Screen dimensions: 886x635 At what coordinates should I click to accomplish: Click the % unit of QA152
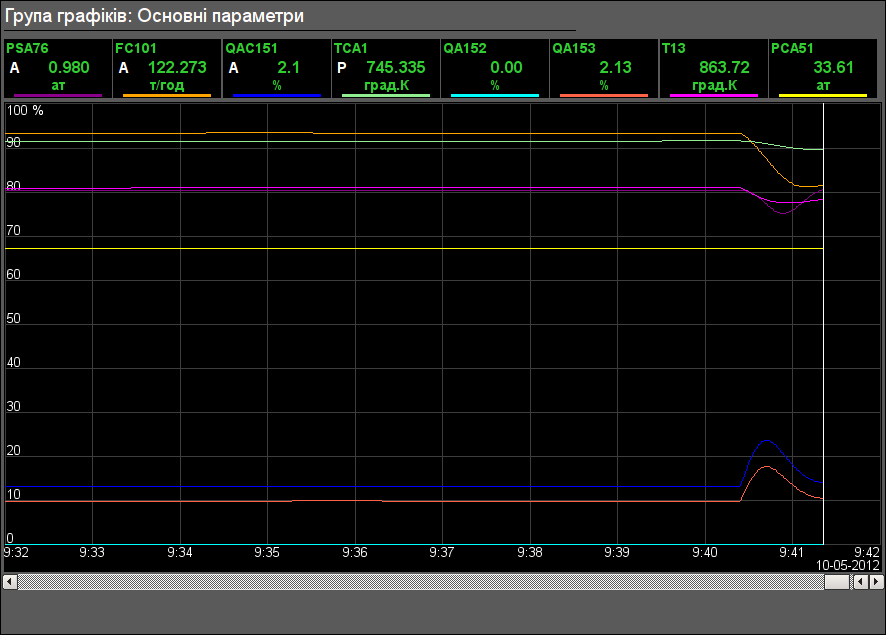(x=495, y=85)
